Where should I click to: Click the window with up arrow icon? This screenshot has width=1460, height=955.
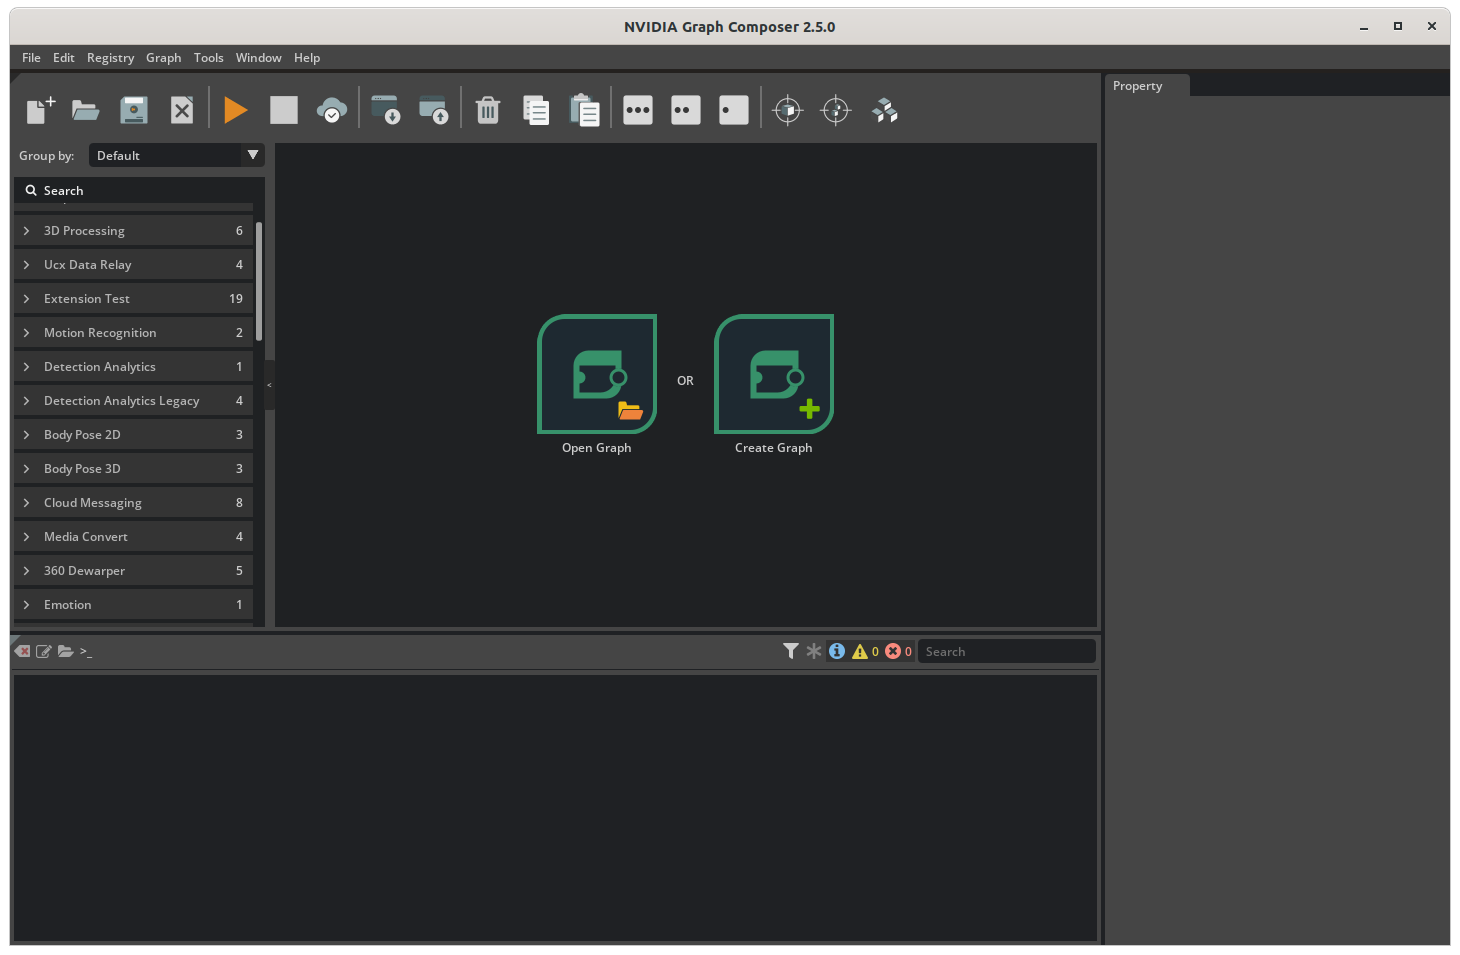coord(434,110)
